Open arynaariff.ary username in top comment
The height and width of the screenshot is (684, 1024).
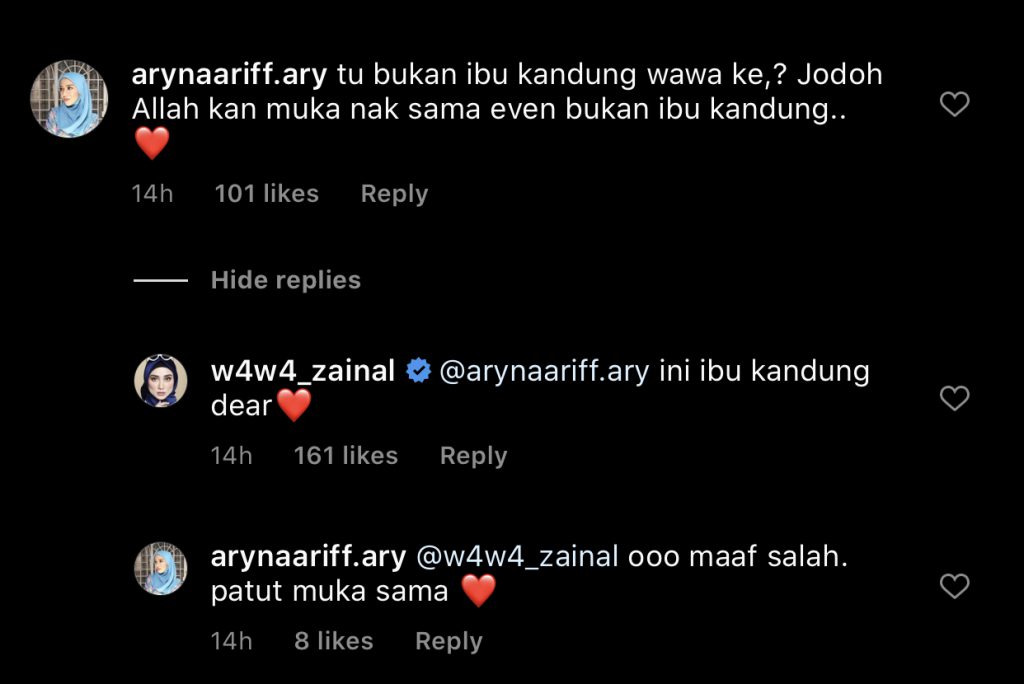229,75
